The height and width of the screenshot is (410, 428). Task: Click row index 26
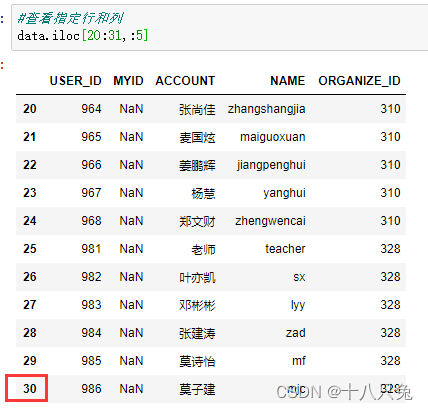(30, 277)
